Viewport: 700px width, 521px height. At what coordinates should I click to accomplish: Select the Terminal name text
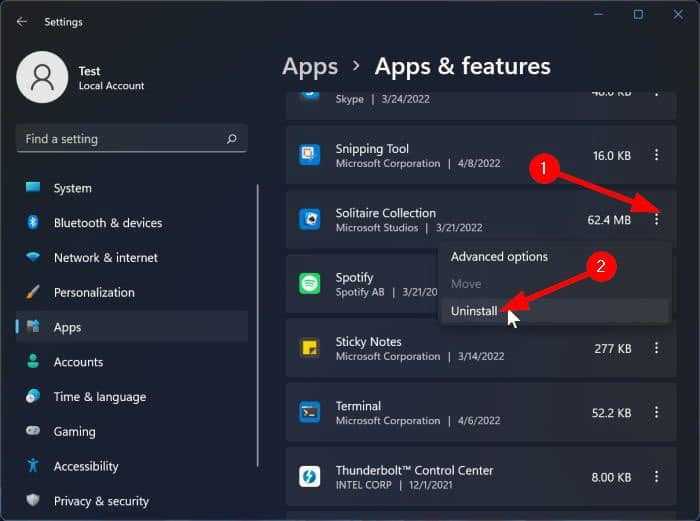tap(358, 406)
